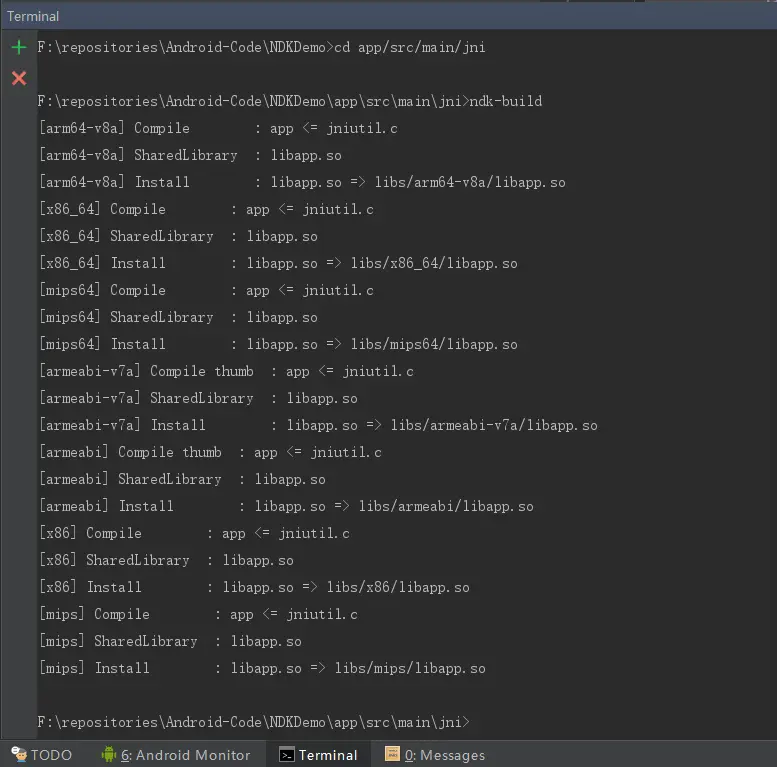The height and width of the screenshot is (767, 777).
Task: Click the '[x86] Compile' output line
Action: (x=194, y=534)
